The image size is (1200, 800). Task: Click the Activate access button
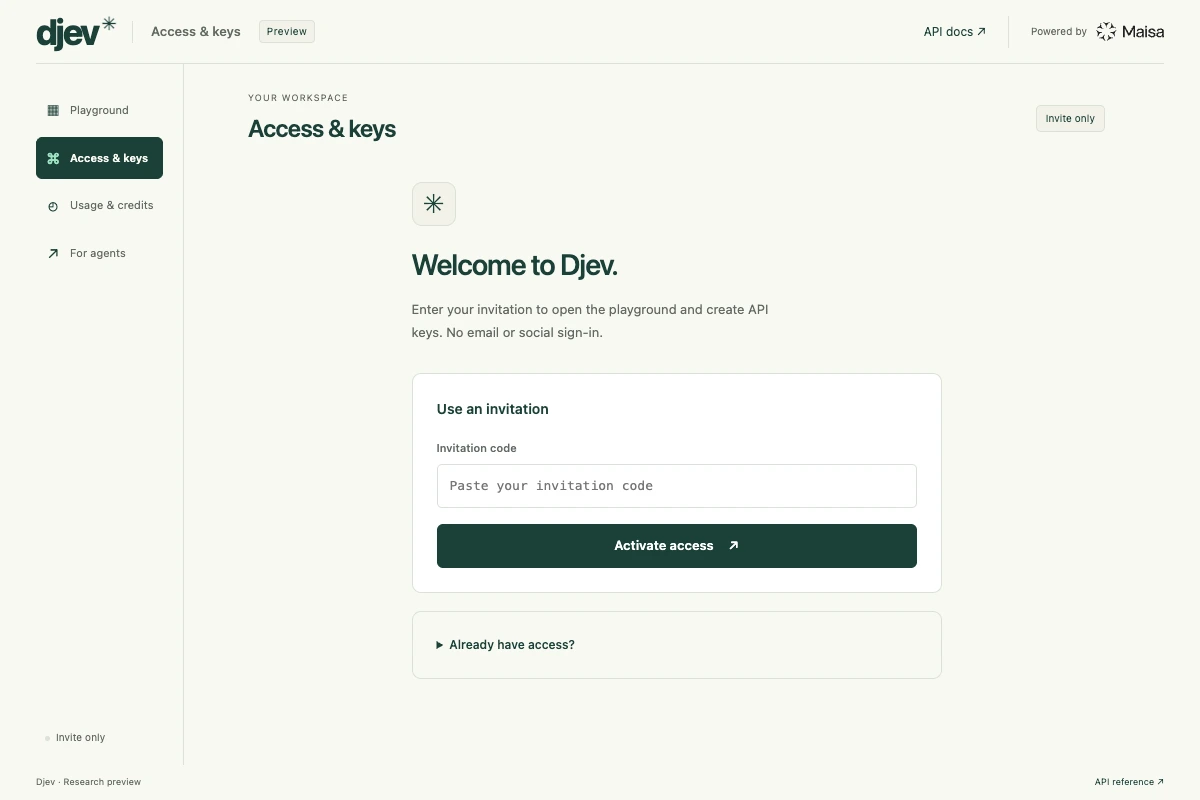click(676, 546)
